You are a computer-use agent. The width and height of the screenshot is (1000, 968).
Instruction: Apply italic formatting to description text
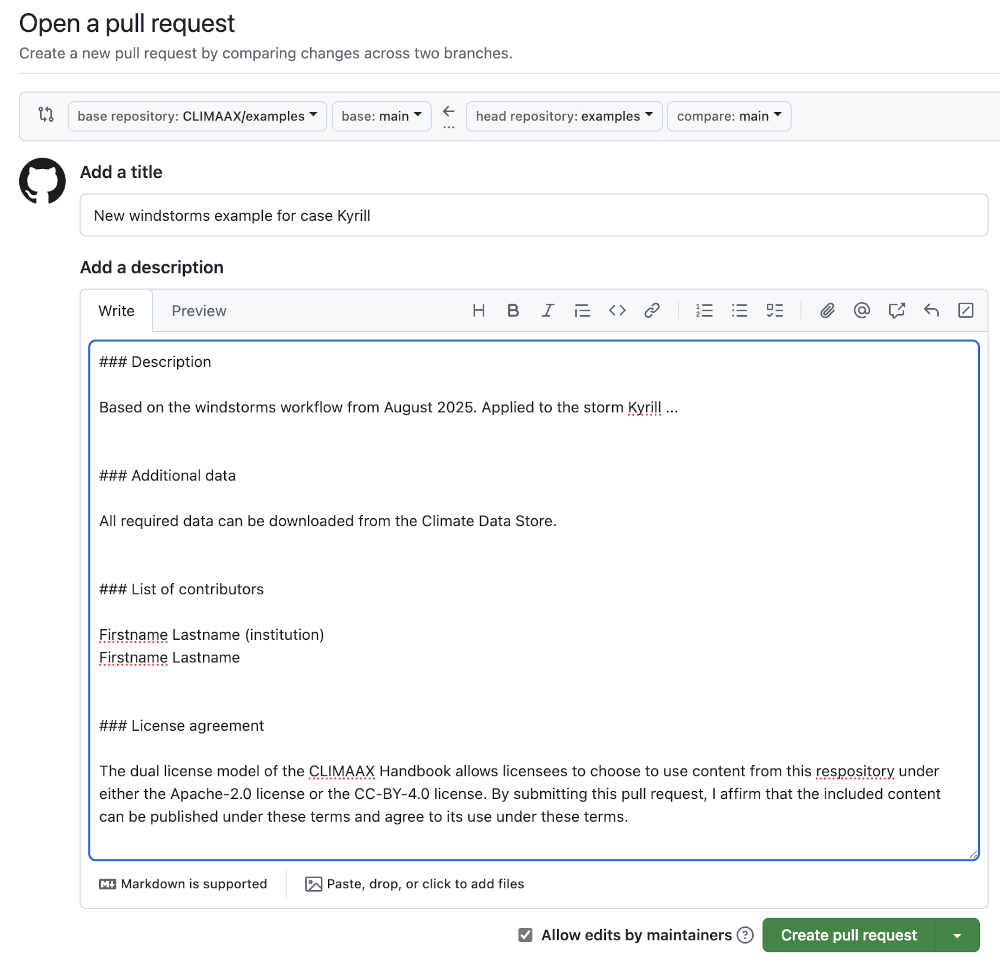(548, 311)
